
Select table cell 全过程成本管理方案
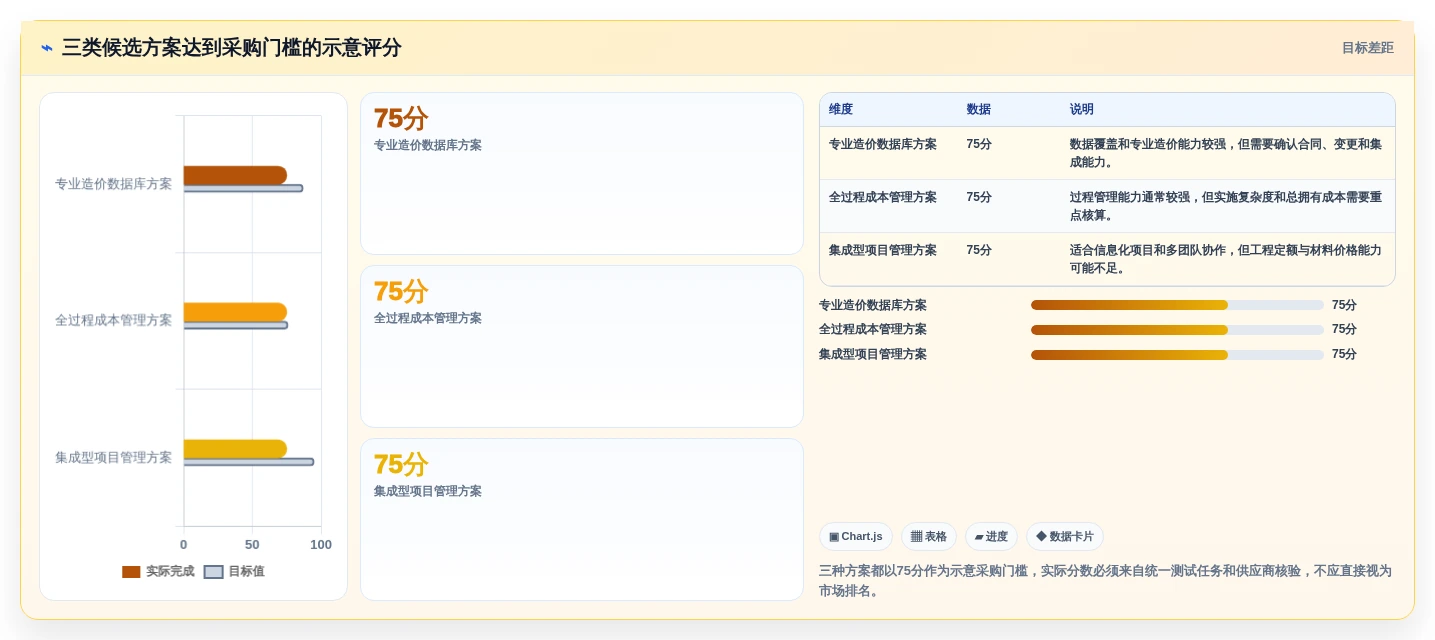(x=883, y=197)
